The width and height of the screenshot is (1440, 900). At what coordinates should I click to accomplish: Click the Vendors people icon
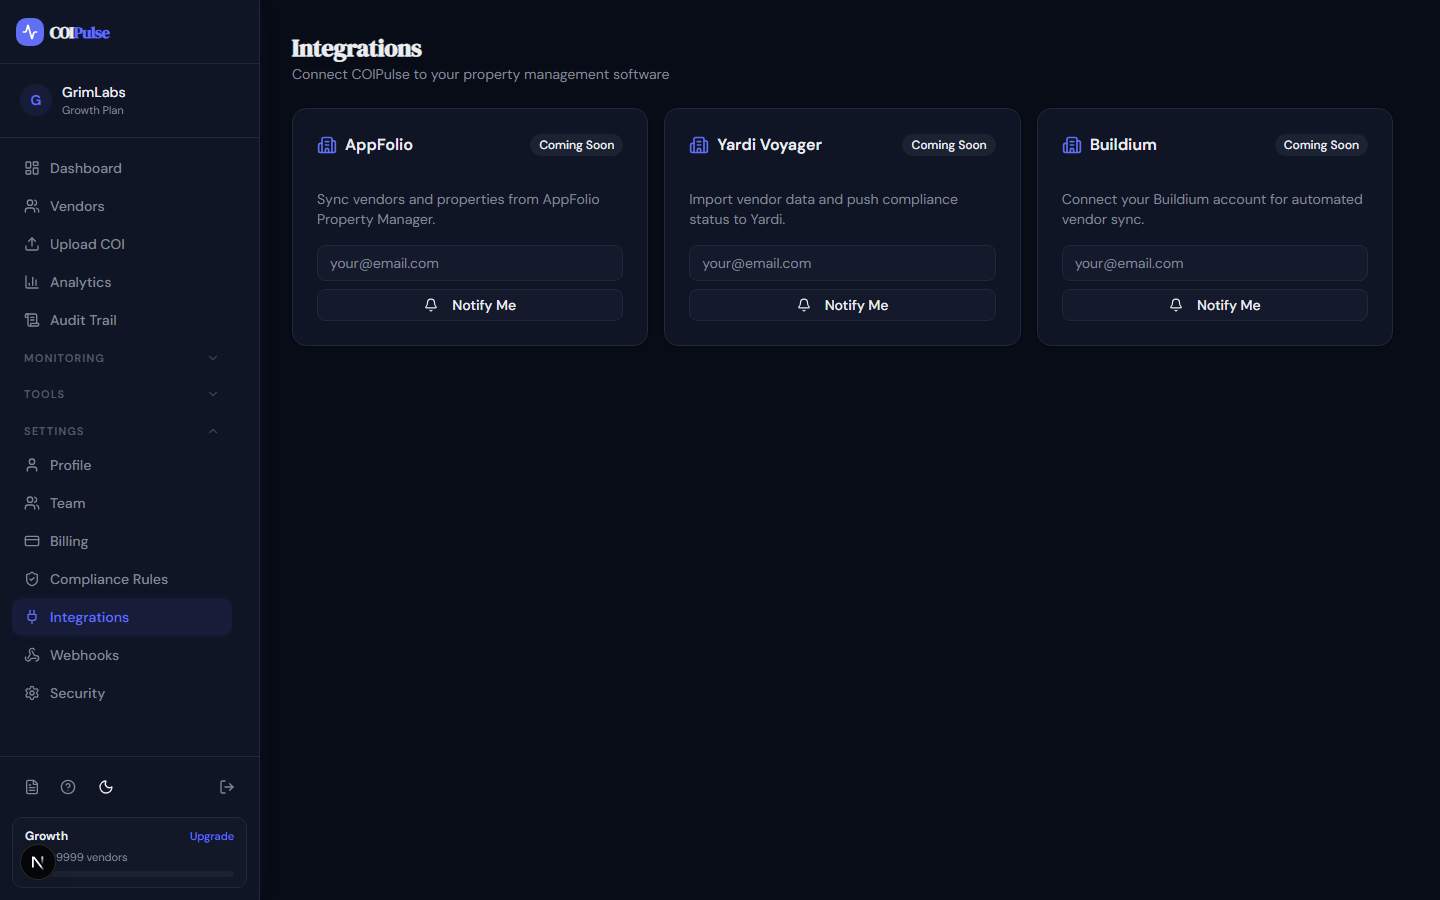pos(32,206)
